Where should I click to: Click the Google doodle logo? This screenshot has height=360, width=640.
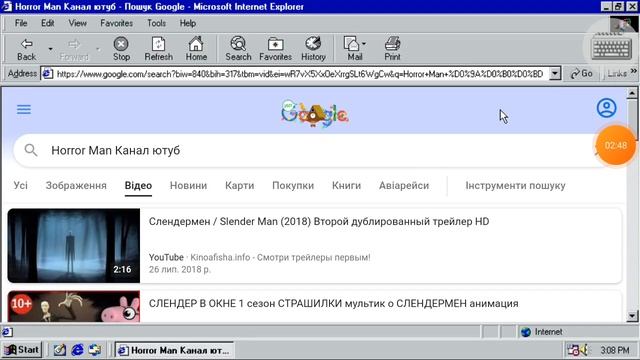314,113
